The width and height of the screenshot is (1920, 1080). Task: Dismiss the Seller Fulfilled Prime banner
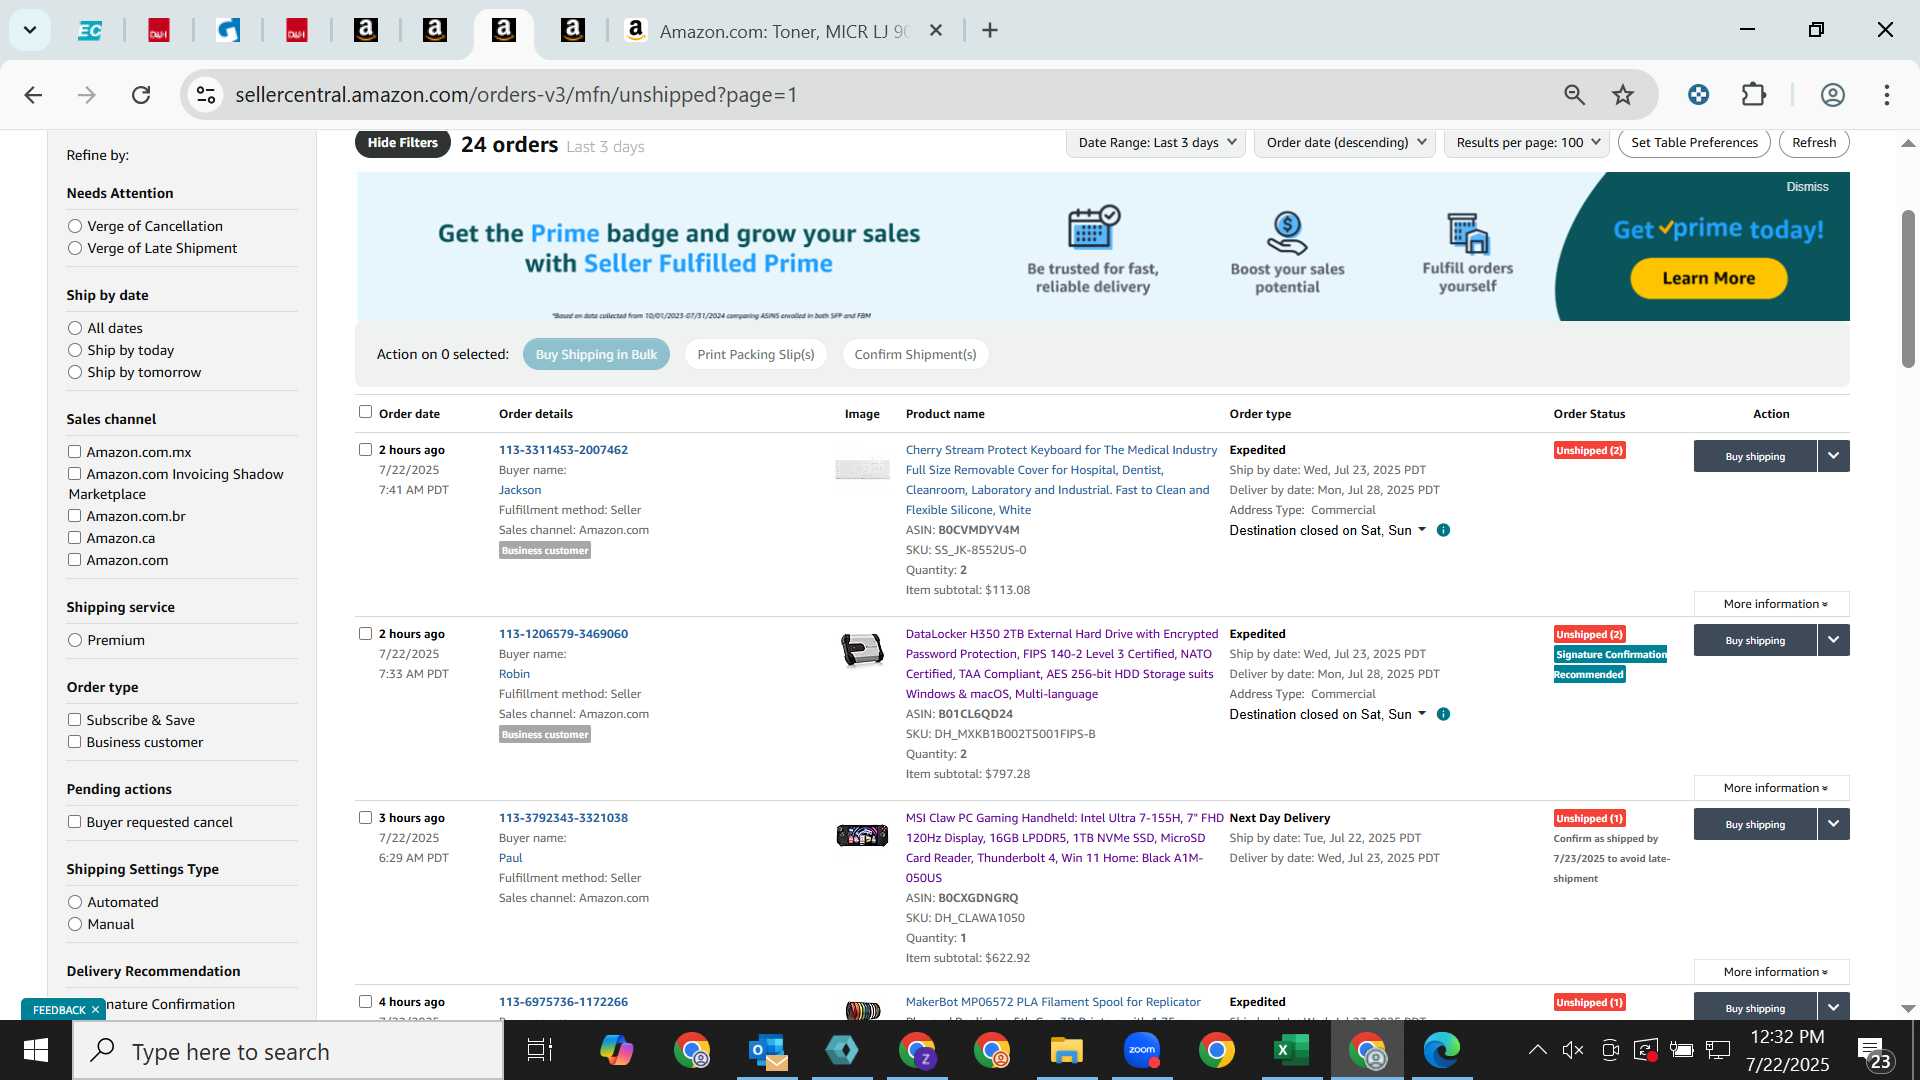(x=1807, y=187)
